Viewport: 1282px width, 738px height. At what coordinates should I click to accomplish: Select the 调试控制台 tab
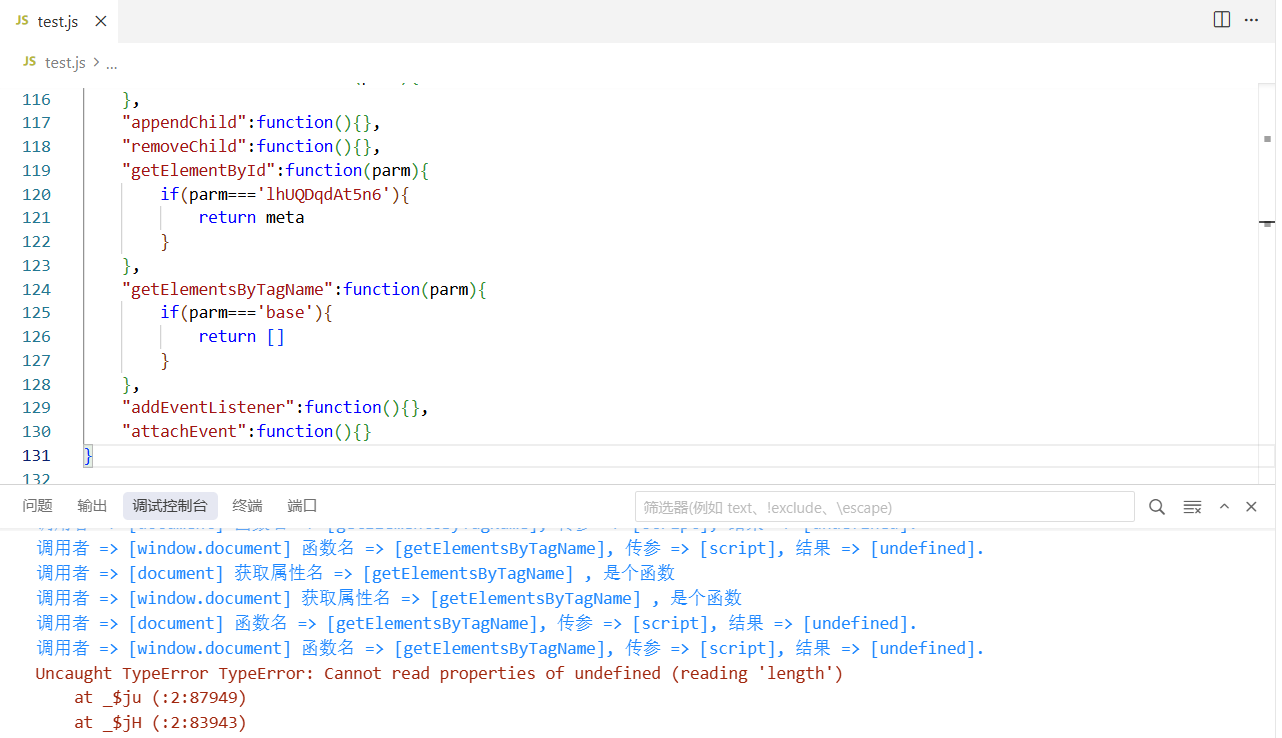tap(170, 506)
